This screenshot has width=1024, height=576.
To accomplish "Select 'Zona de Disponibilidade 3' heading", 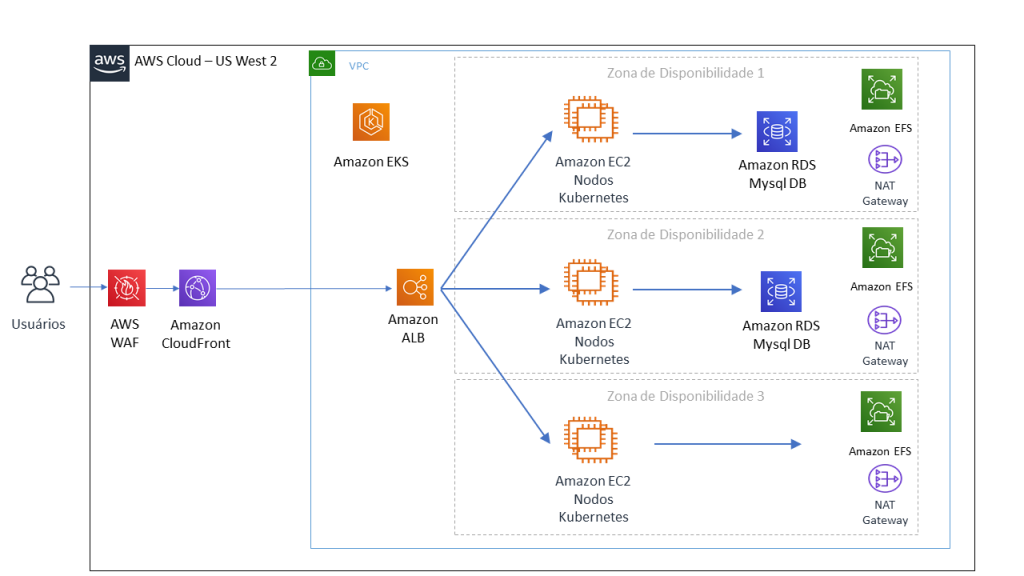I will [x=685, y=396].
